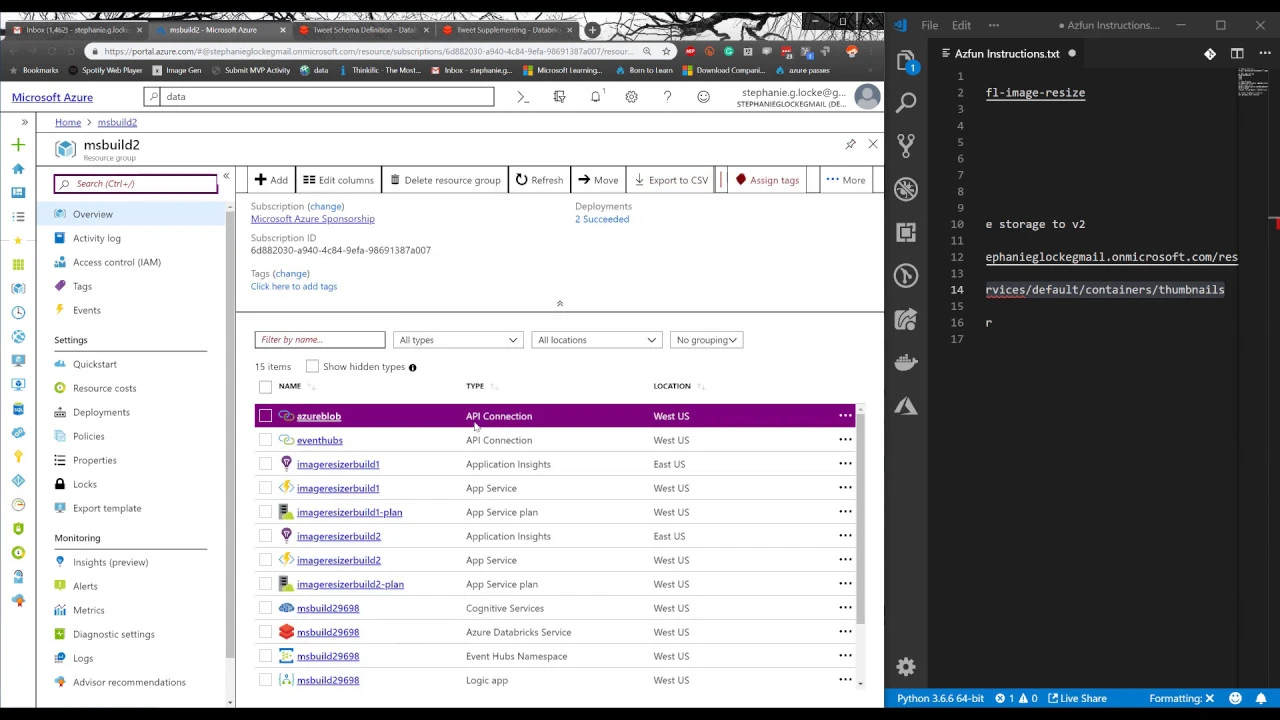Open All locations filter dropdown
The height and width of the screenshot is (720, 1280).
pyautogui.click(x=597, y=340)
